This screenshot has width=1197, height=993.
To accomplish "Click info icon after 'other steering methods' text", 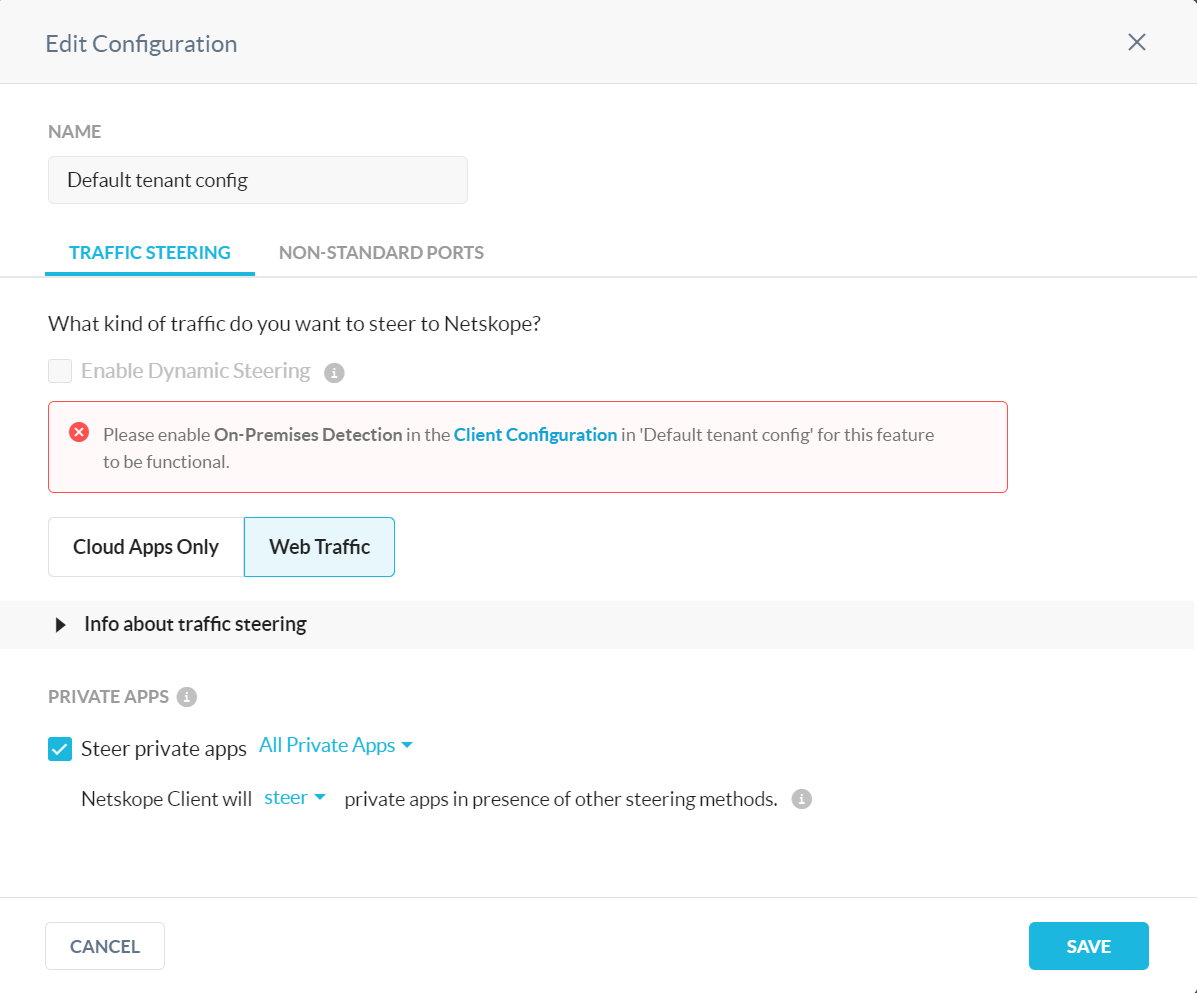I will click(x=801, y=799).
